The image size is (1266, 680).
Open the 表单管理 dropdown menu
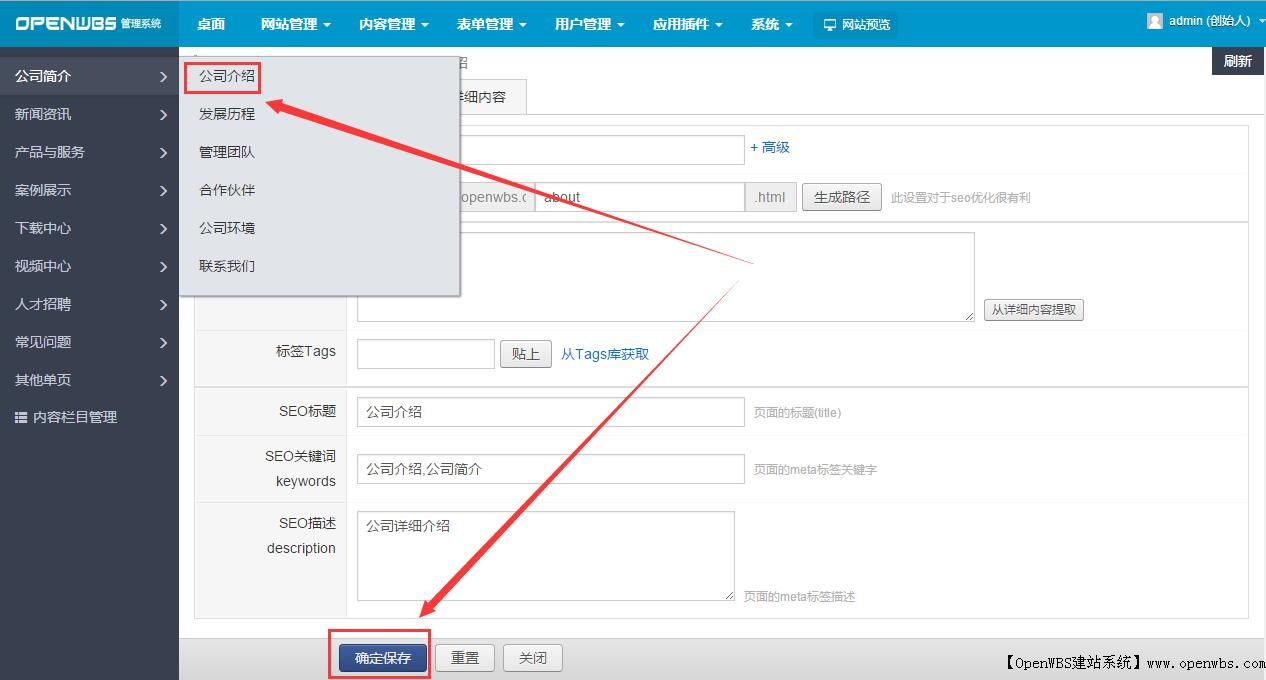coord(489,24)
